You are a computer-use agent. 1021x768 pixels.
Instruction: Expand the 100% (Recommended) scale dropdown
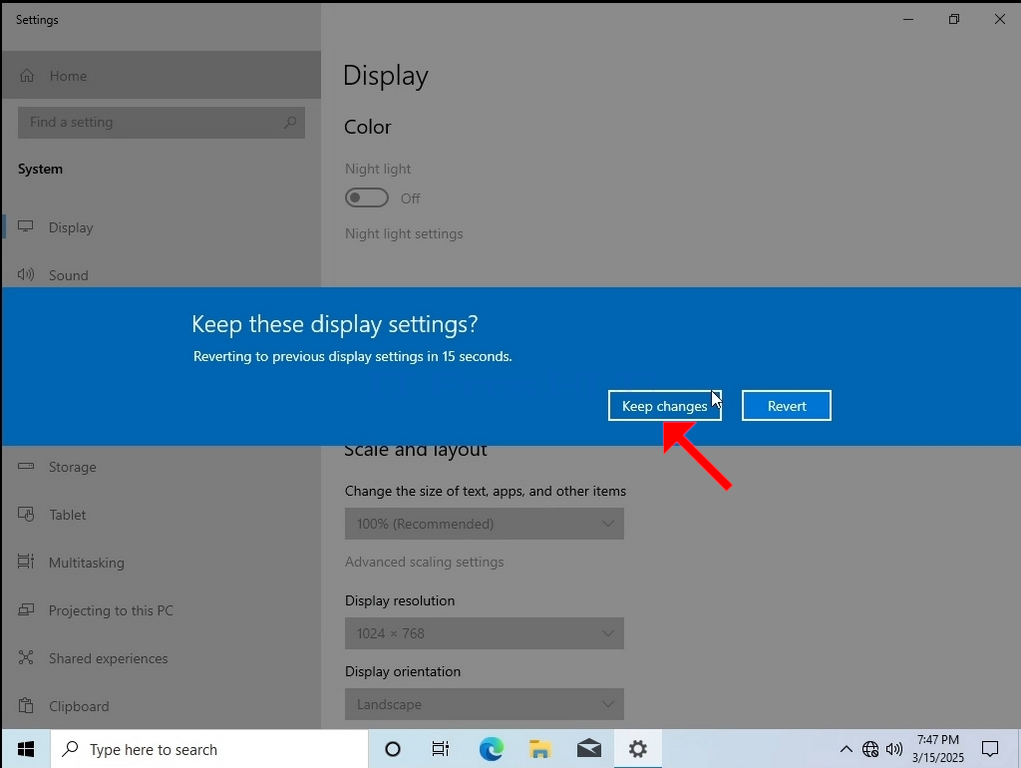pyautogui.click(x=484, y=524)
